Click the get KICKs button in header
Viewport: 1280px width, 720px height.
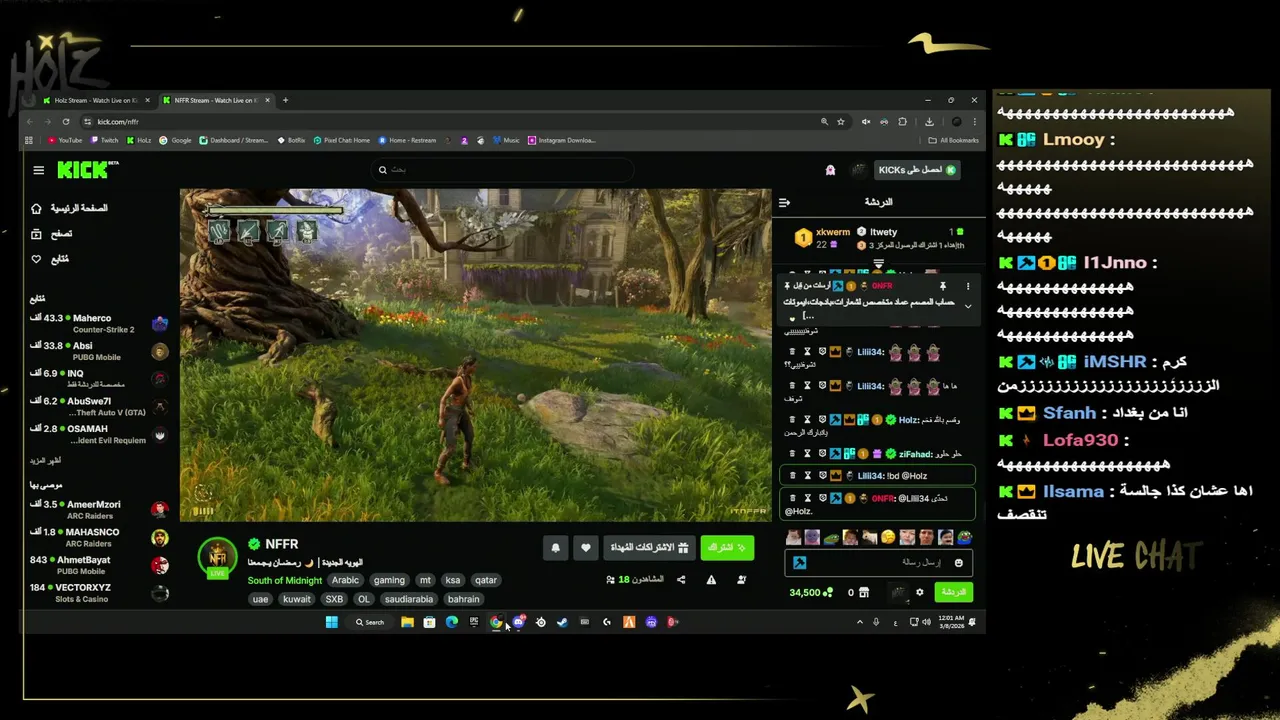pos(917,170)
